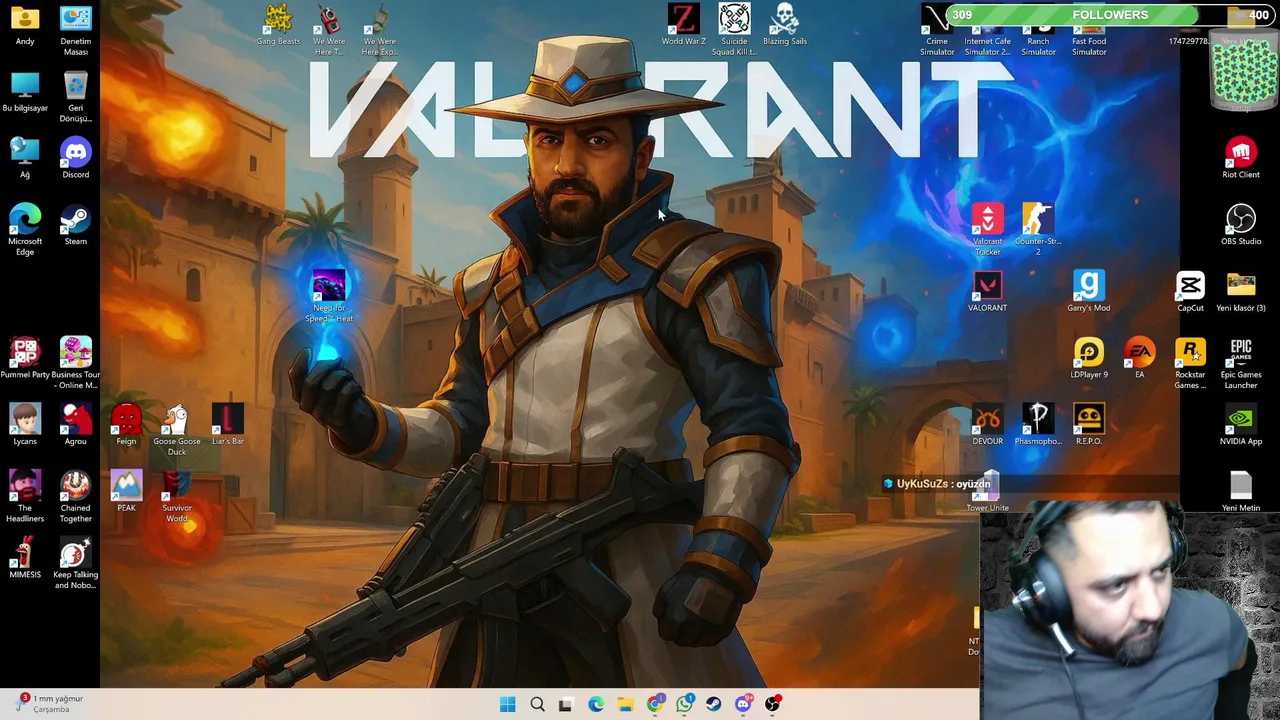Launch Discord from the desktop shortcut
Image resolution: width=1280 pixels, height=720 pixels.
pos(75,159)
